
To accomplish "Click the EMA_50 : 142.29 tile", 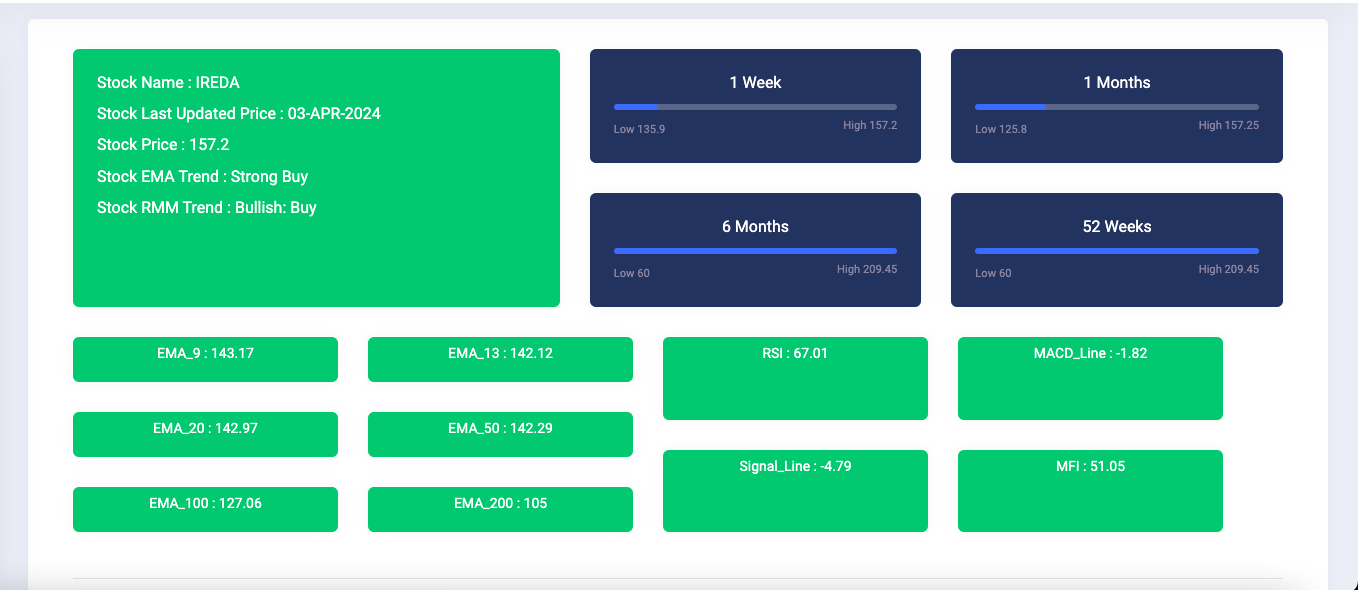I will click(500, 434).
